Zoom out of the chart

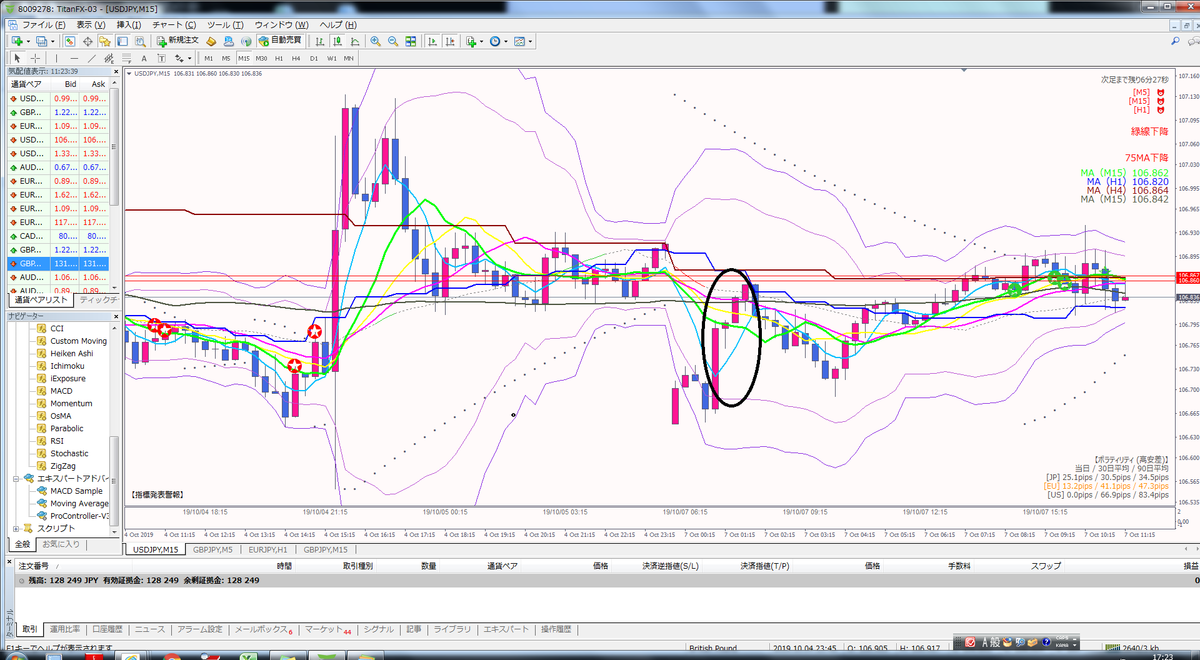point(393,41)
